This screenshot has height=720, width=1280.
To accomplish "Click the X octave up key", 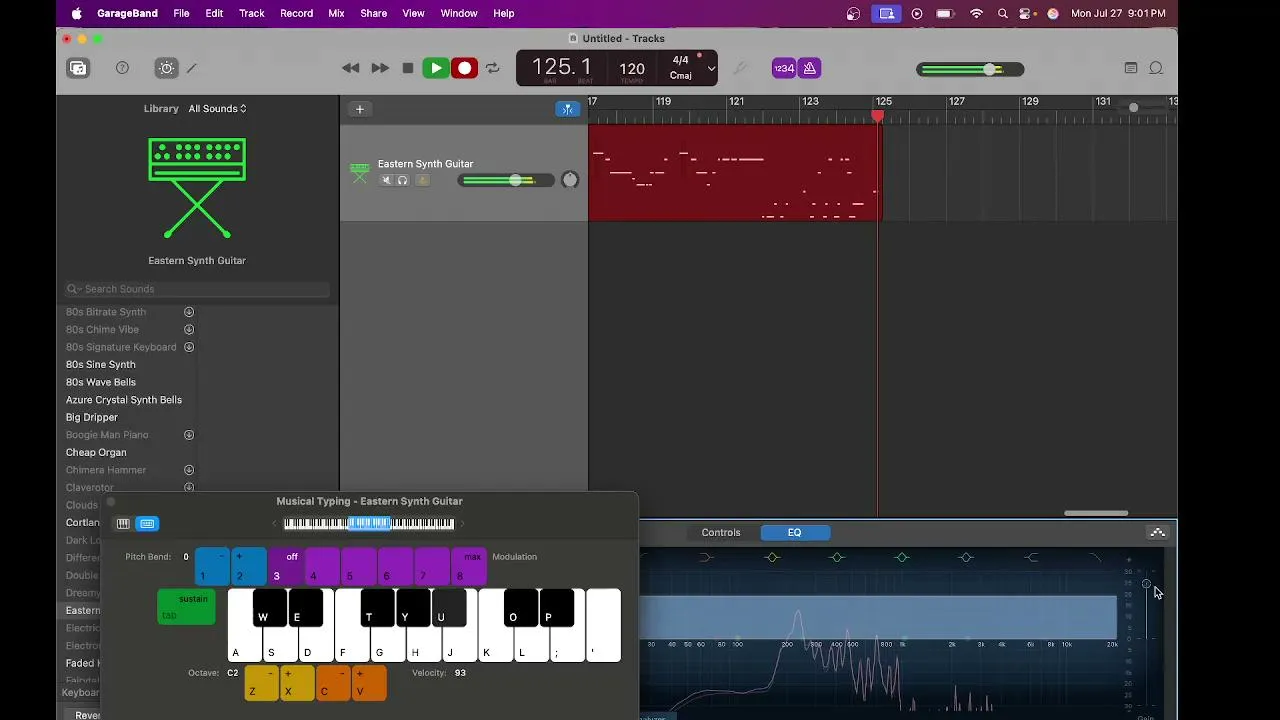I will pyautogui.click(x=297, y=684).
